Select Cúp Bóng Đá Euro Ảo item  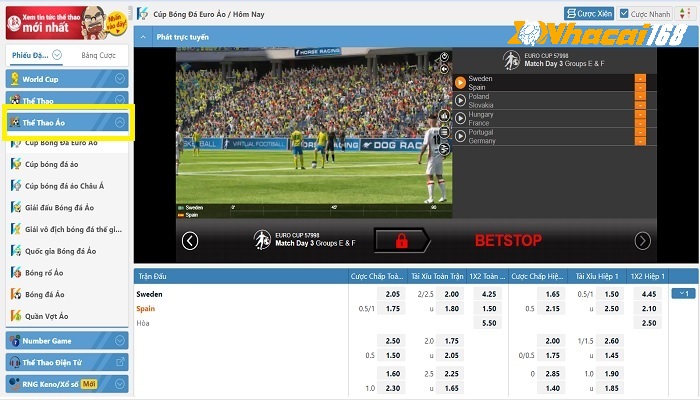coord(61,143)
